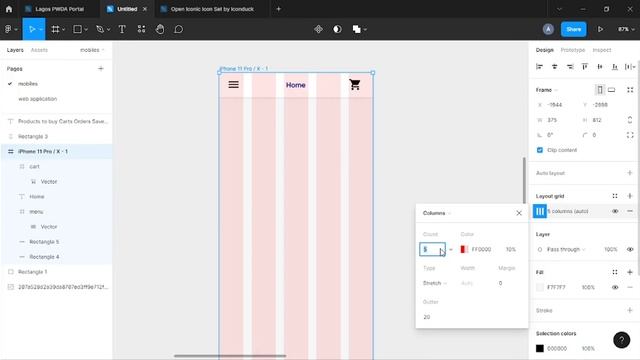Select the Hand tool
This screenshot has height=360, width=640.
[160, 29]
